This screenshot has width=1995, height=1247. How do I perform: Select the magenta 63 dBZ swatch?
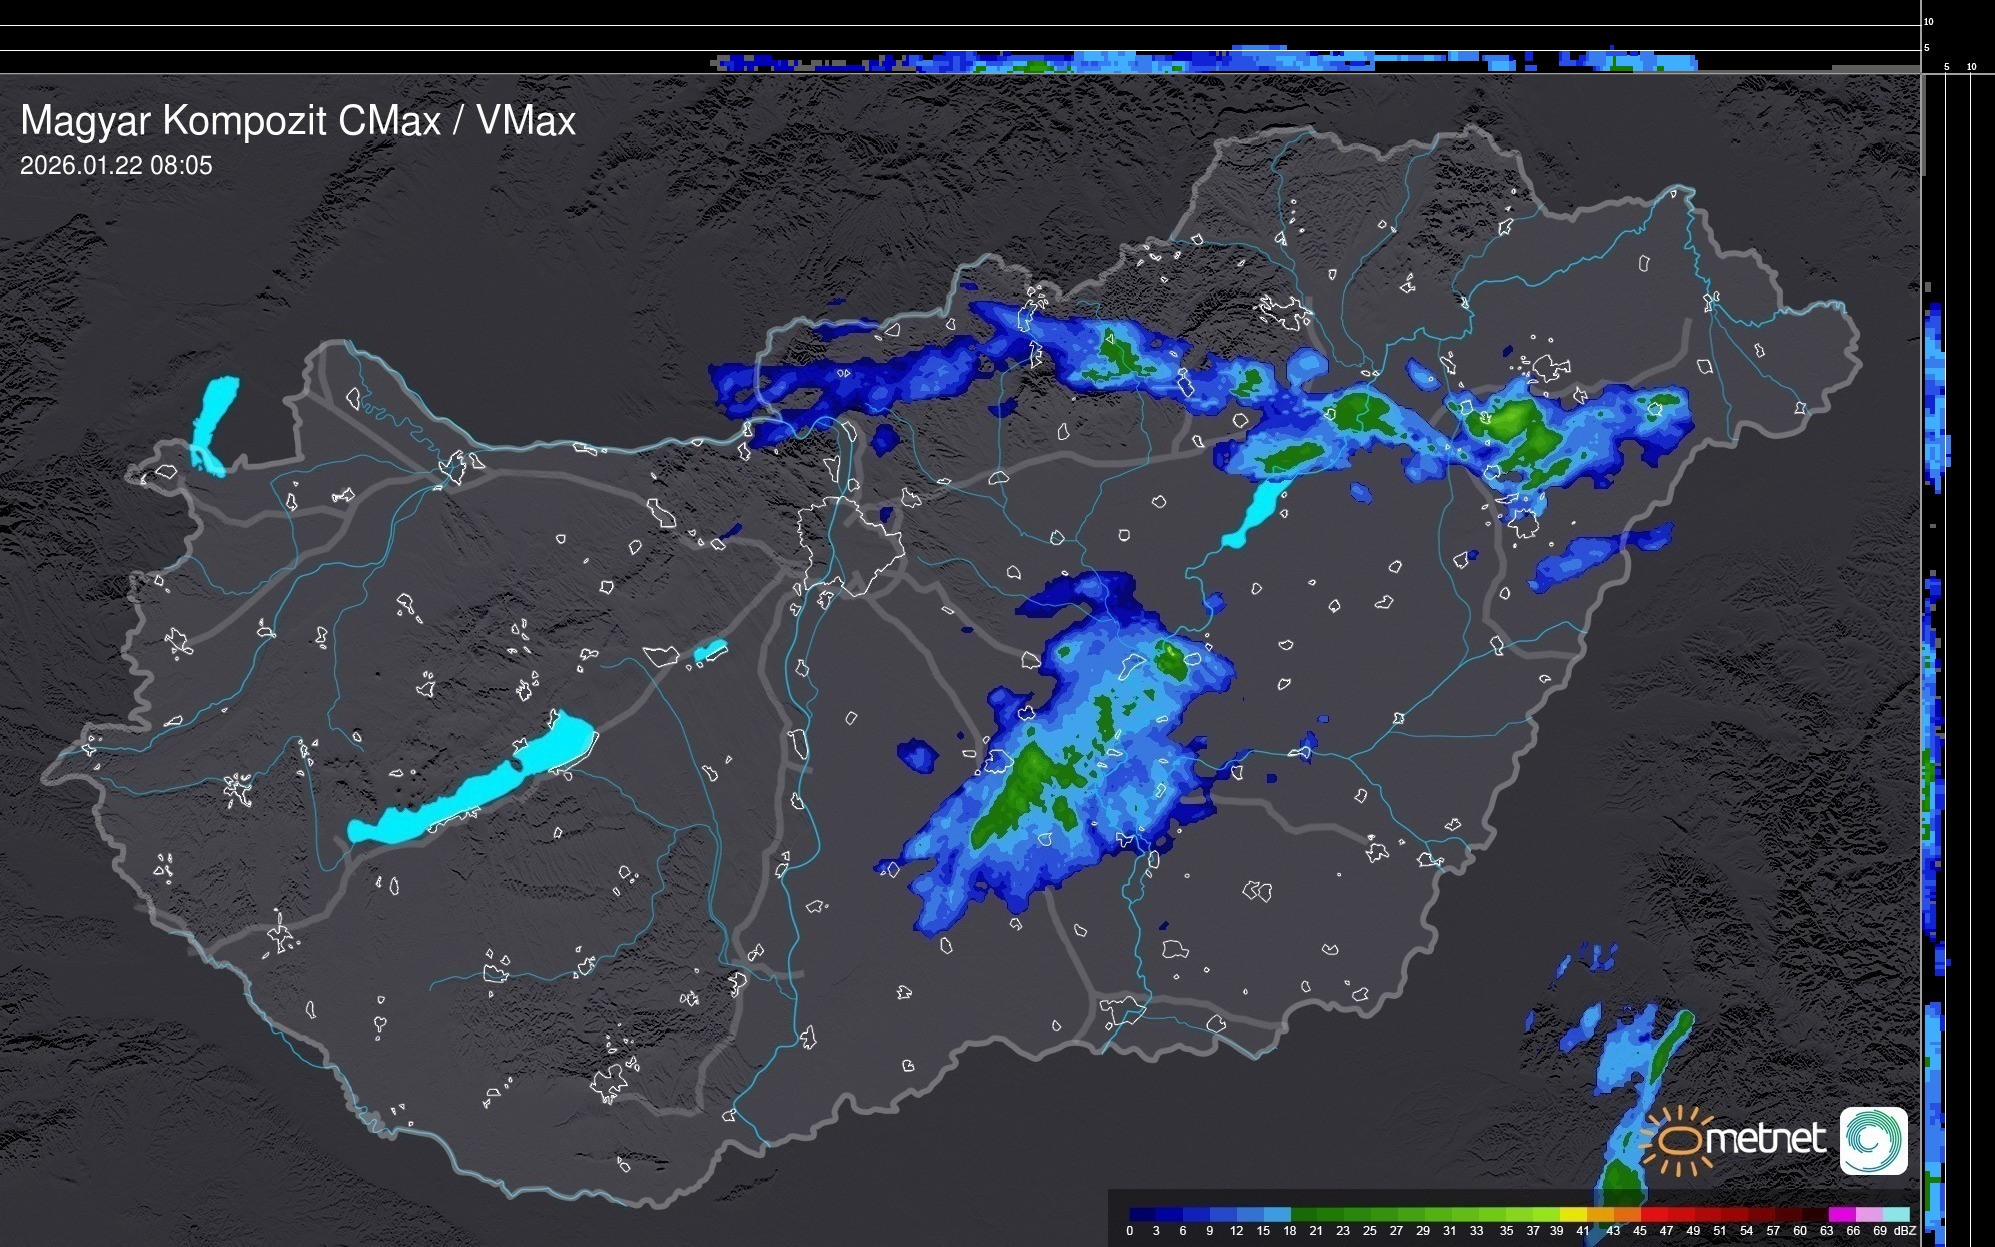coord(1842,1214)
